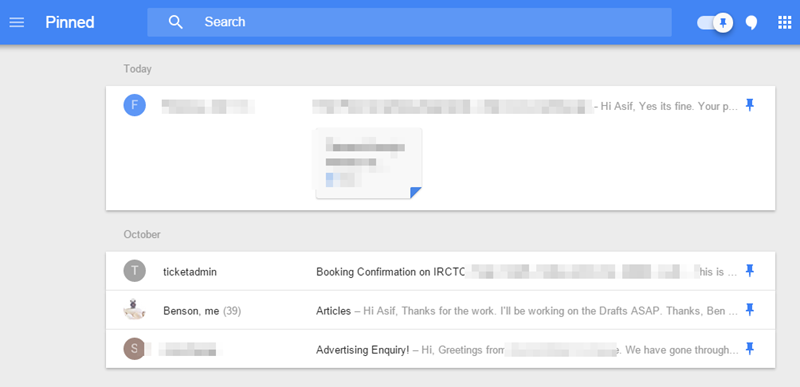Select Benson's profile picture avatar
Screen dimensions: 800x387
pos(135,310)
